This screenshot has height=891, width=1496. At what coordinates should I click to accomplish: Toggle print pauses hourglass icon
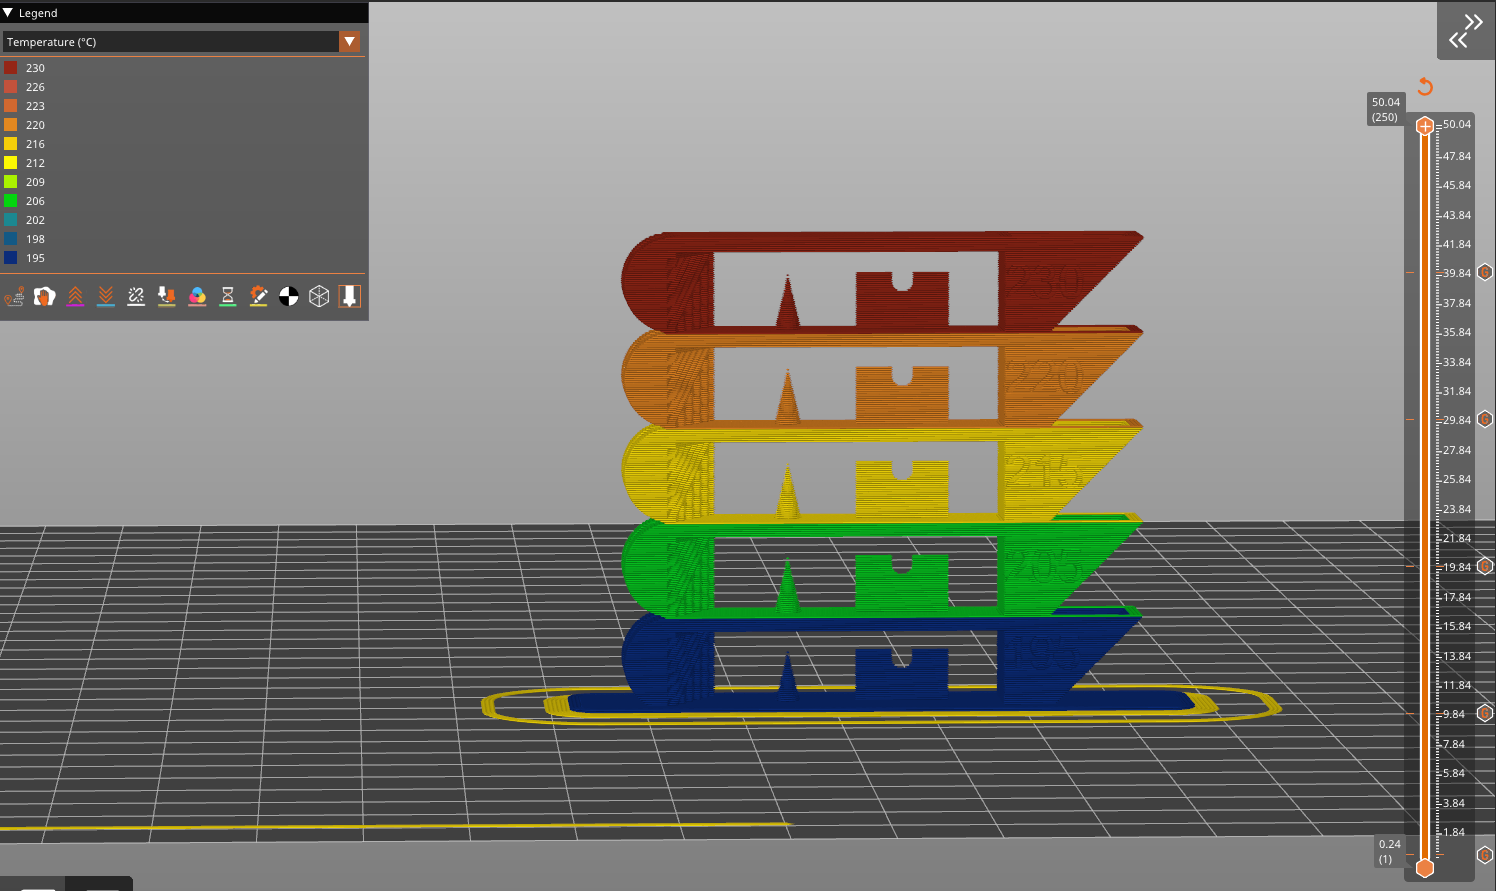point(228,296)
